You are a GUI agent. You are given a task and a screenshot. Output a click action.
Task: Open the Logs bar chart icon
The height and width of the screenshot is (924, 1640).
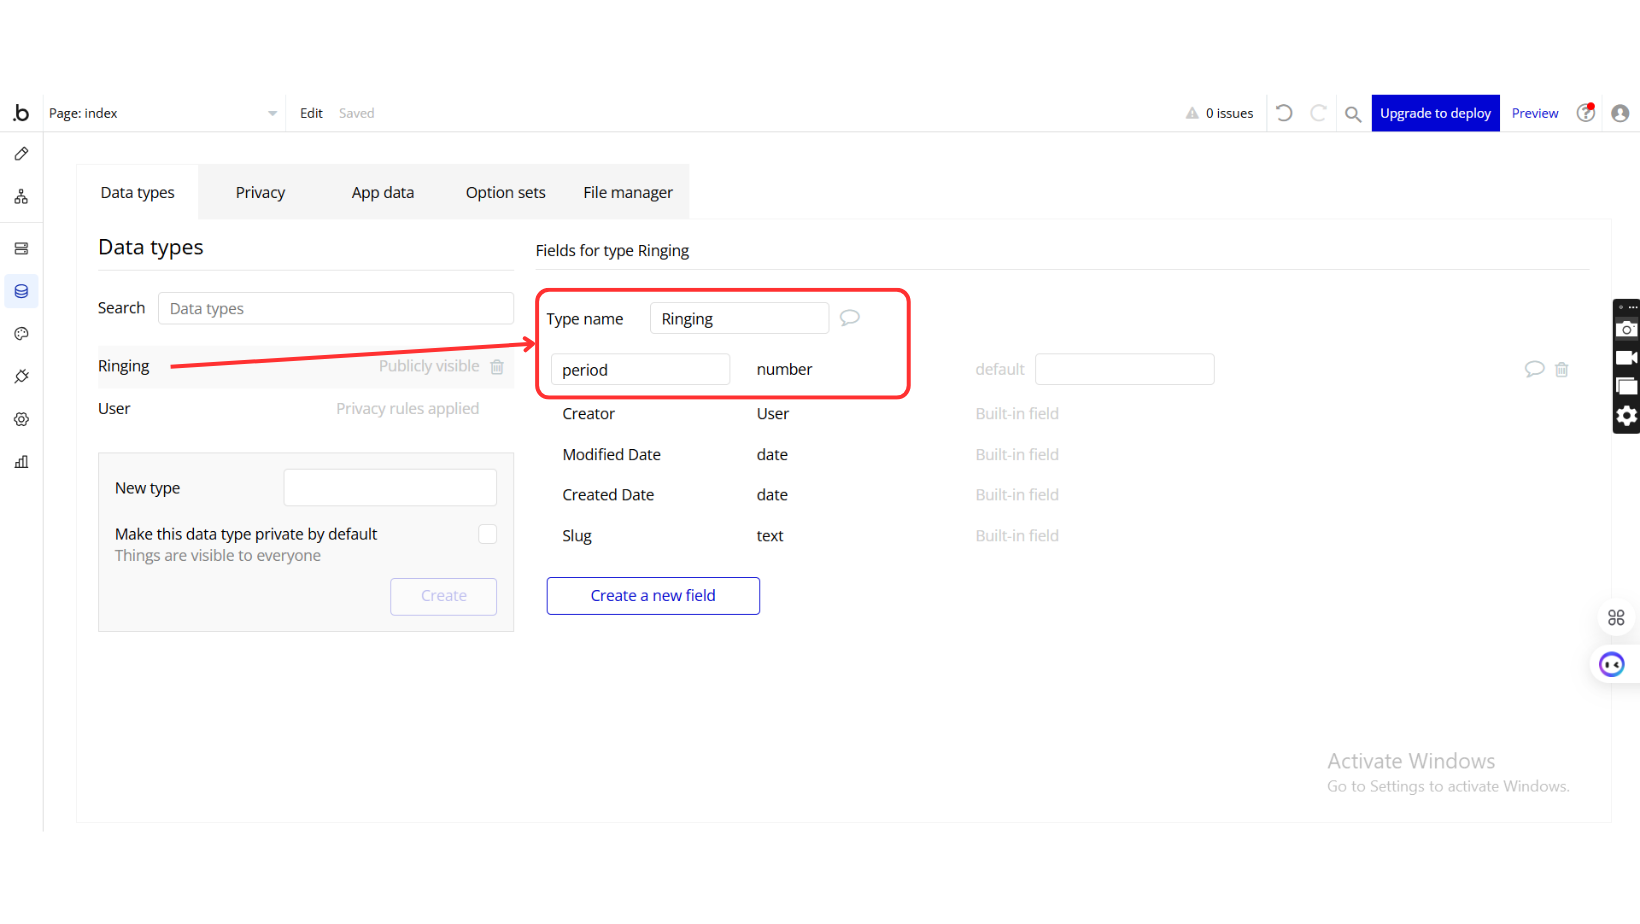pos(21,462)
